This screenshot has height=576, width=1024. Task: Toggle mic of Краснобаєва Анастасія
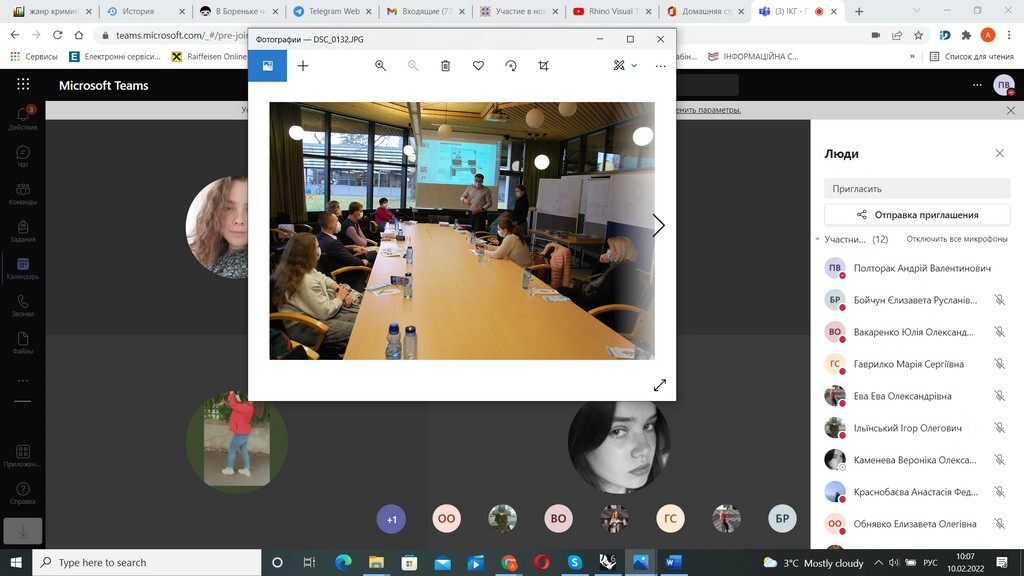coord(999,492)
